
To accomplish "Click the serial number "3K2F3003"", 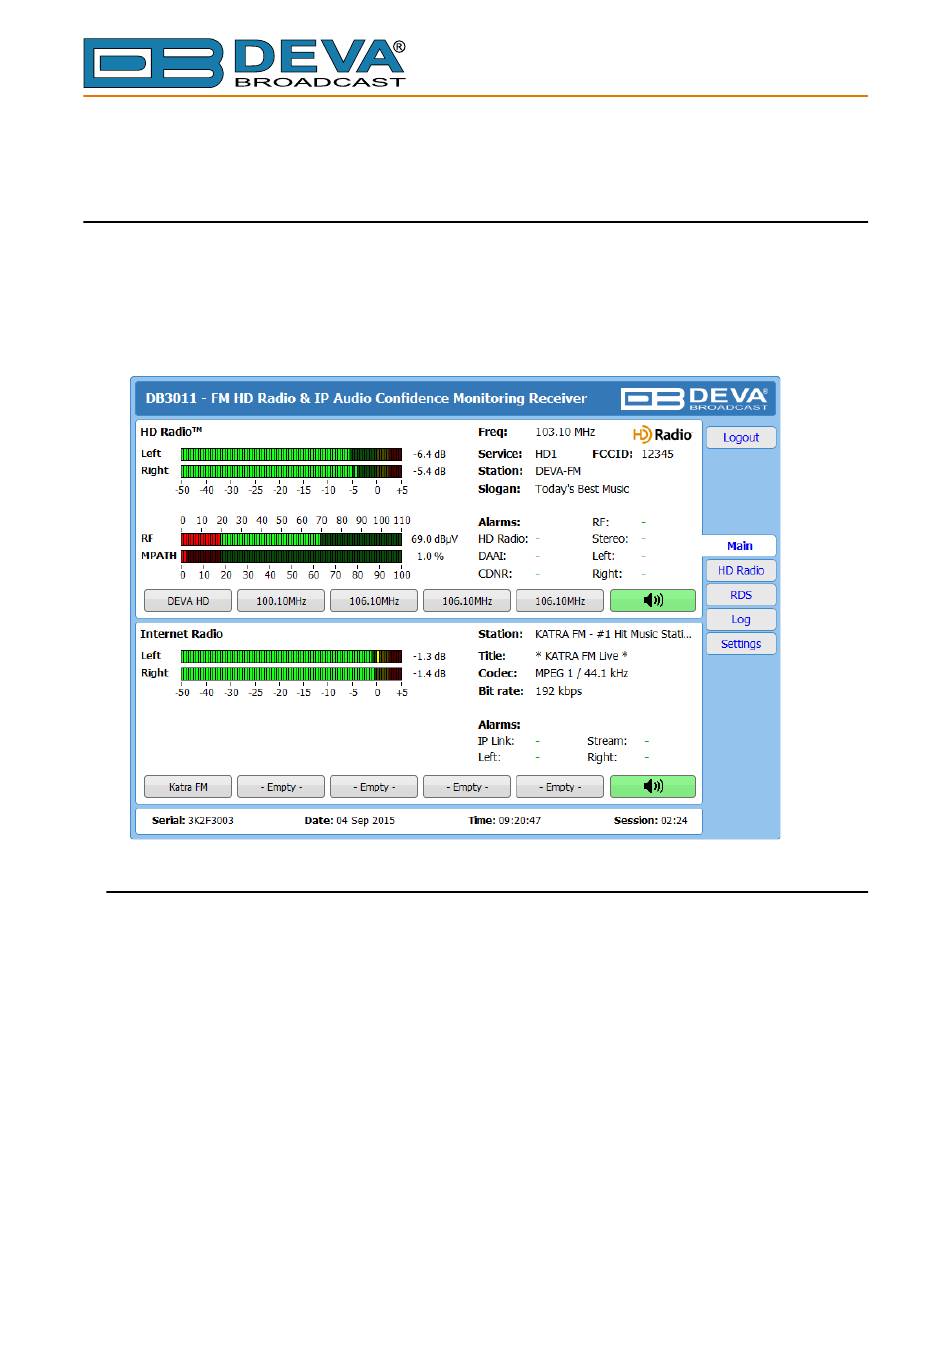I will [211, 820].
